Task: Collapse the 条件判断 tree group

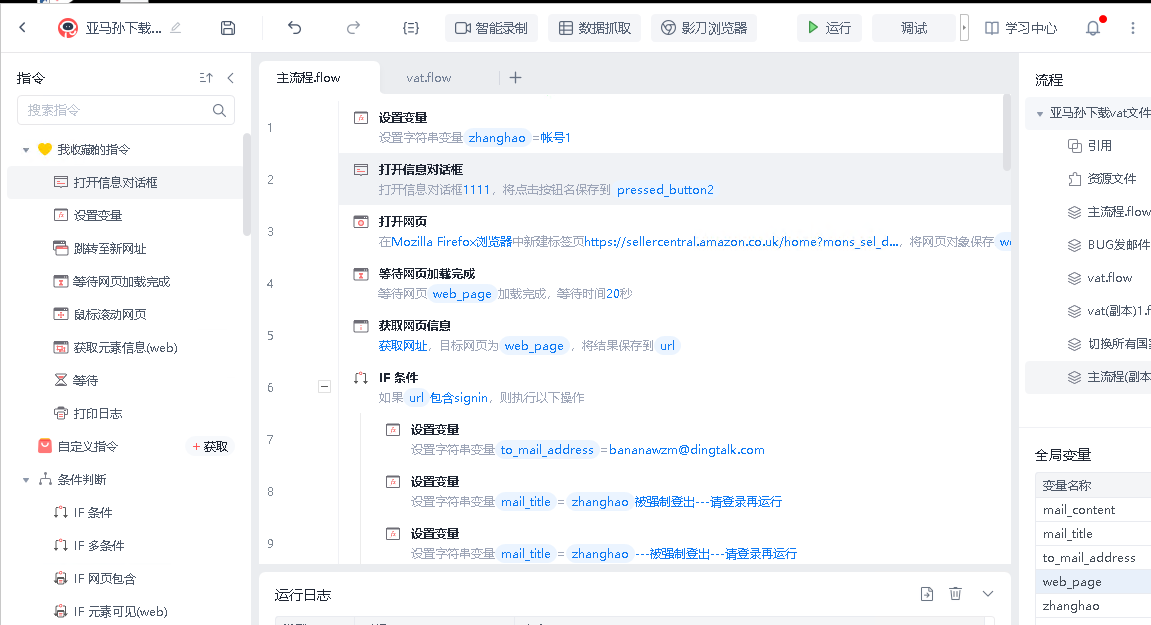Action: coord(26,480)
